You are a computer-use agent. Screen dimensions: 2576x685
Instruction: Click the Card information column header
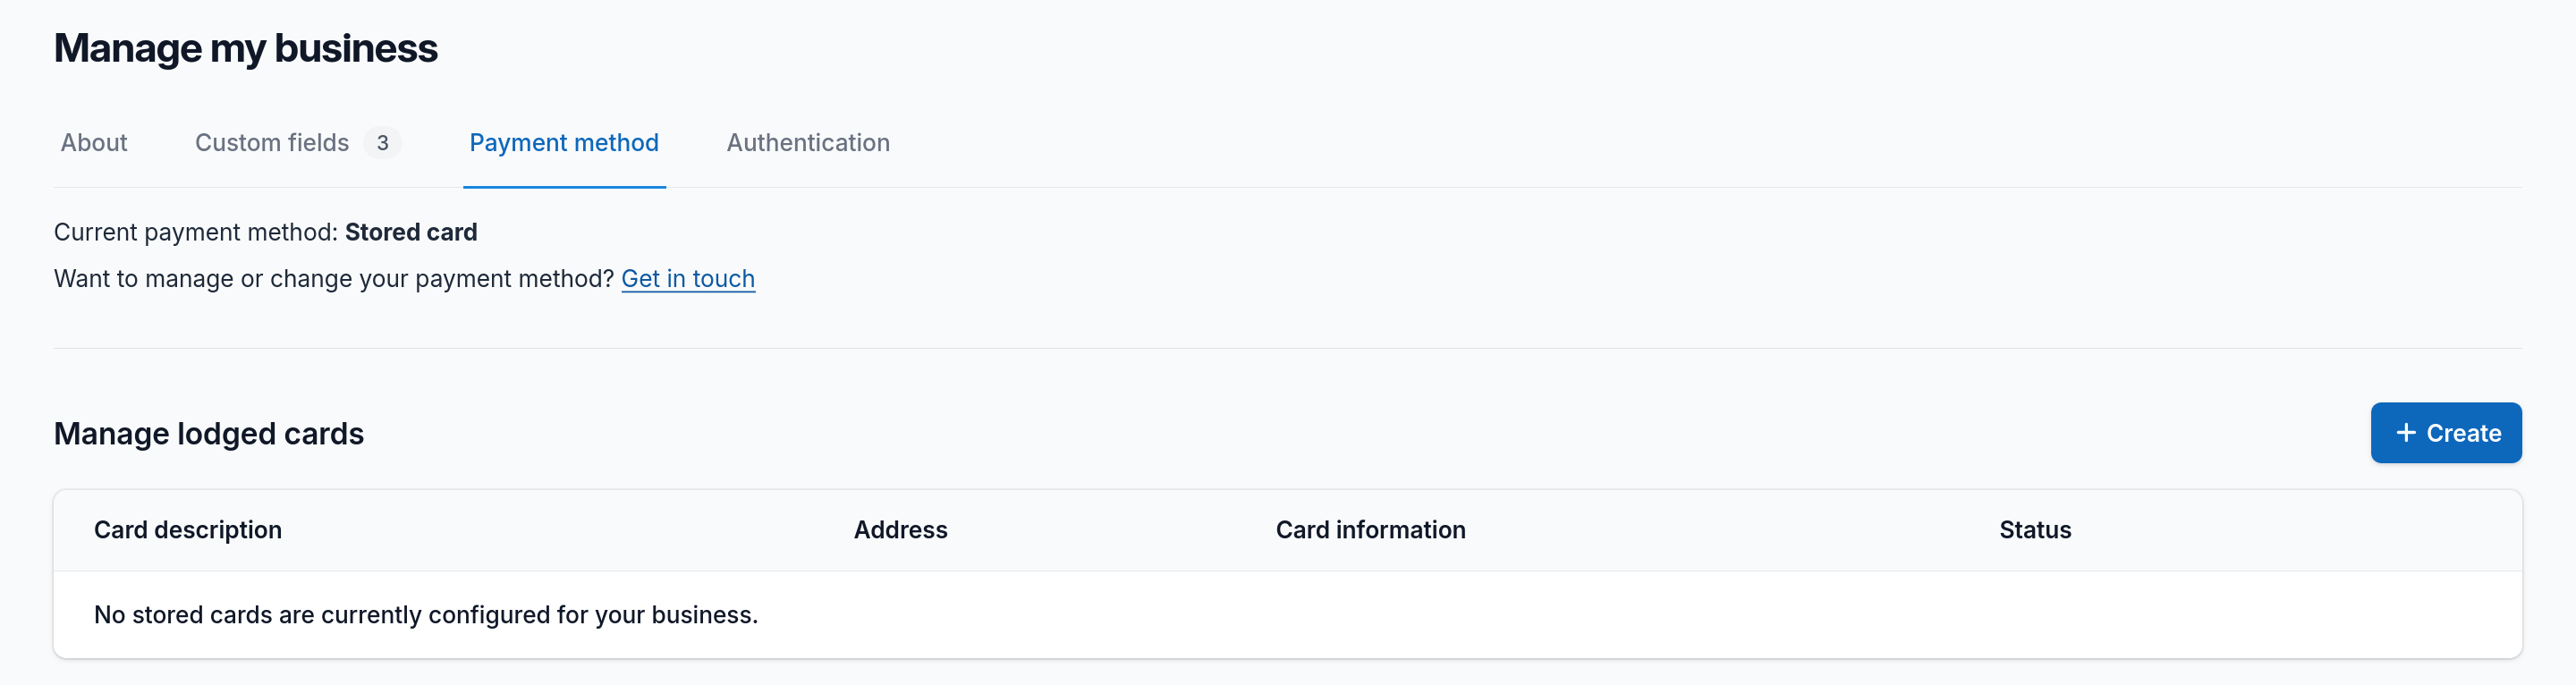coord(1370,530)
